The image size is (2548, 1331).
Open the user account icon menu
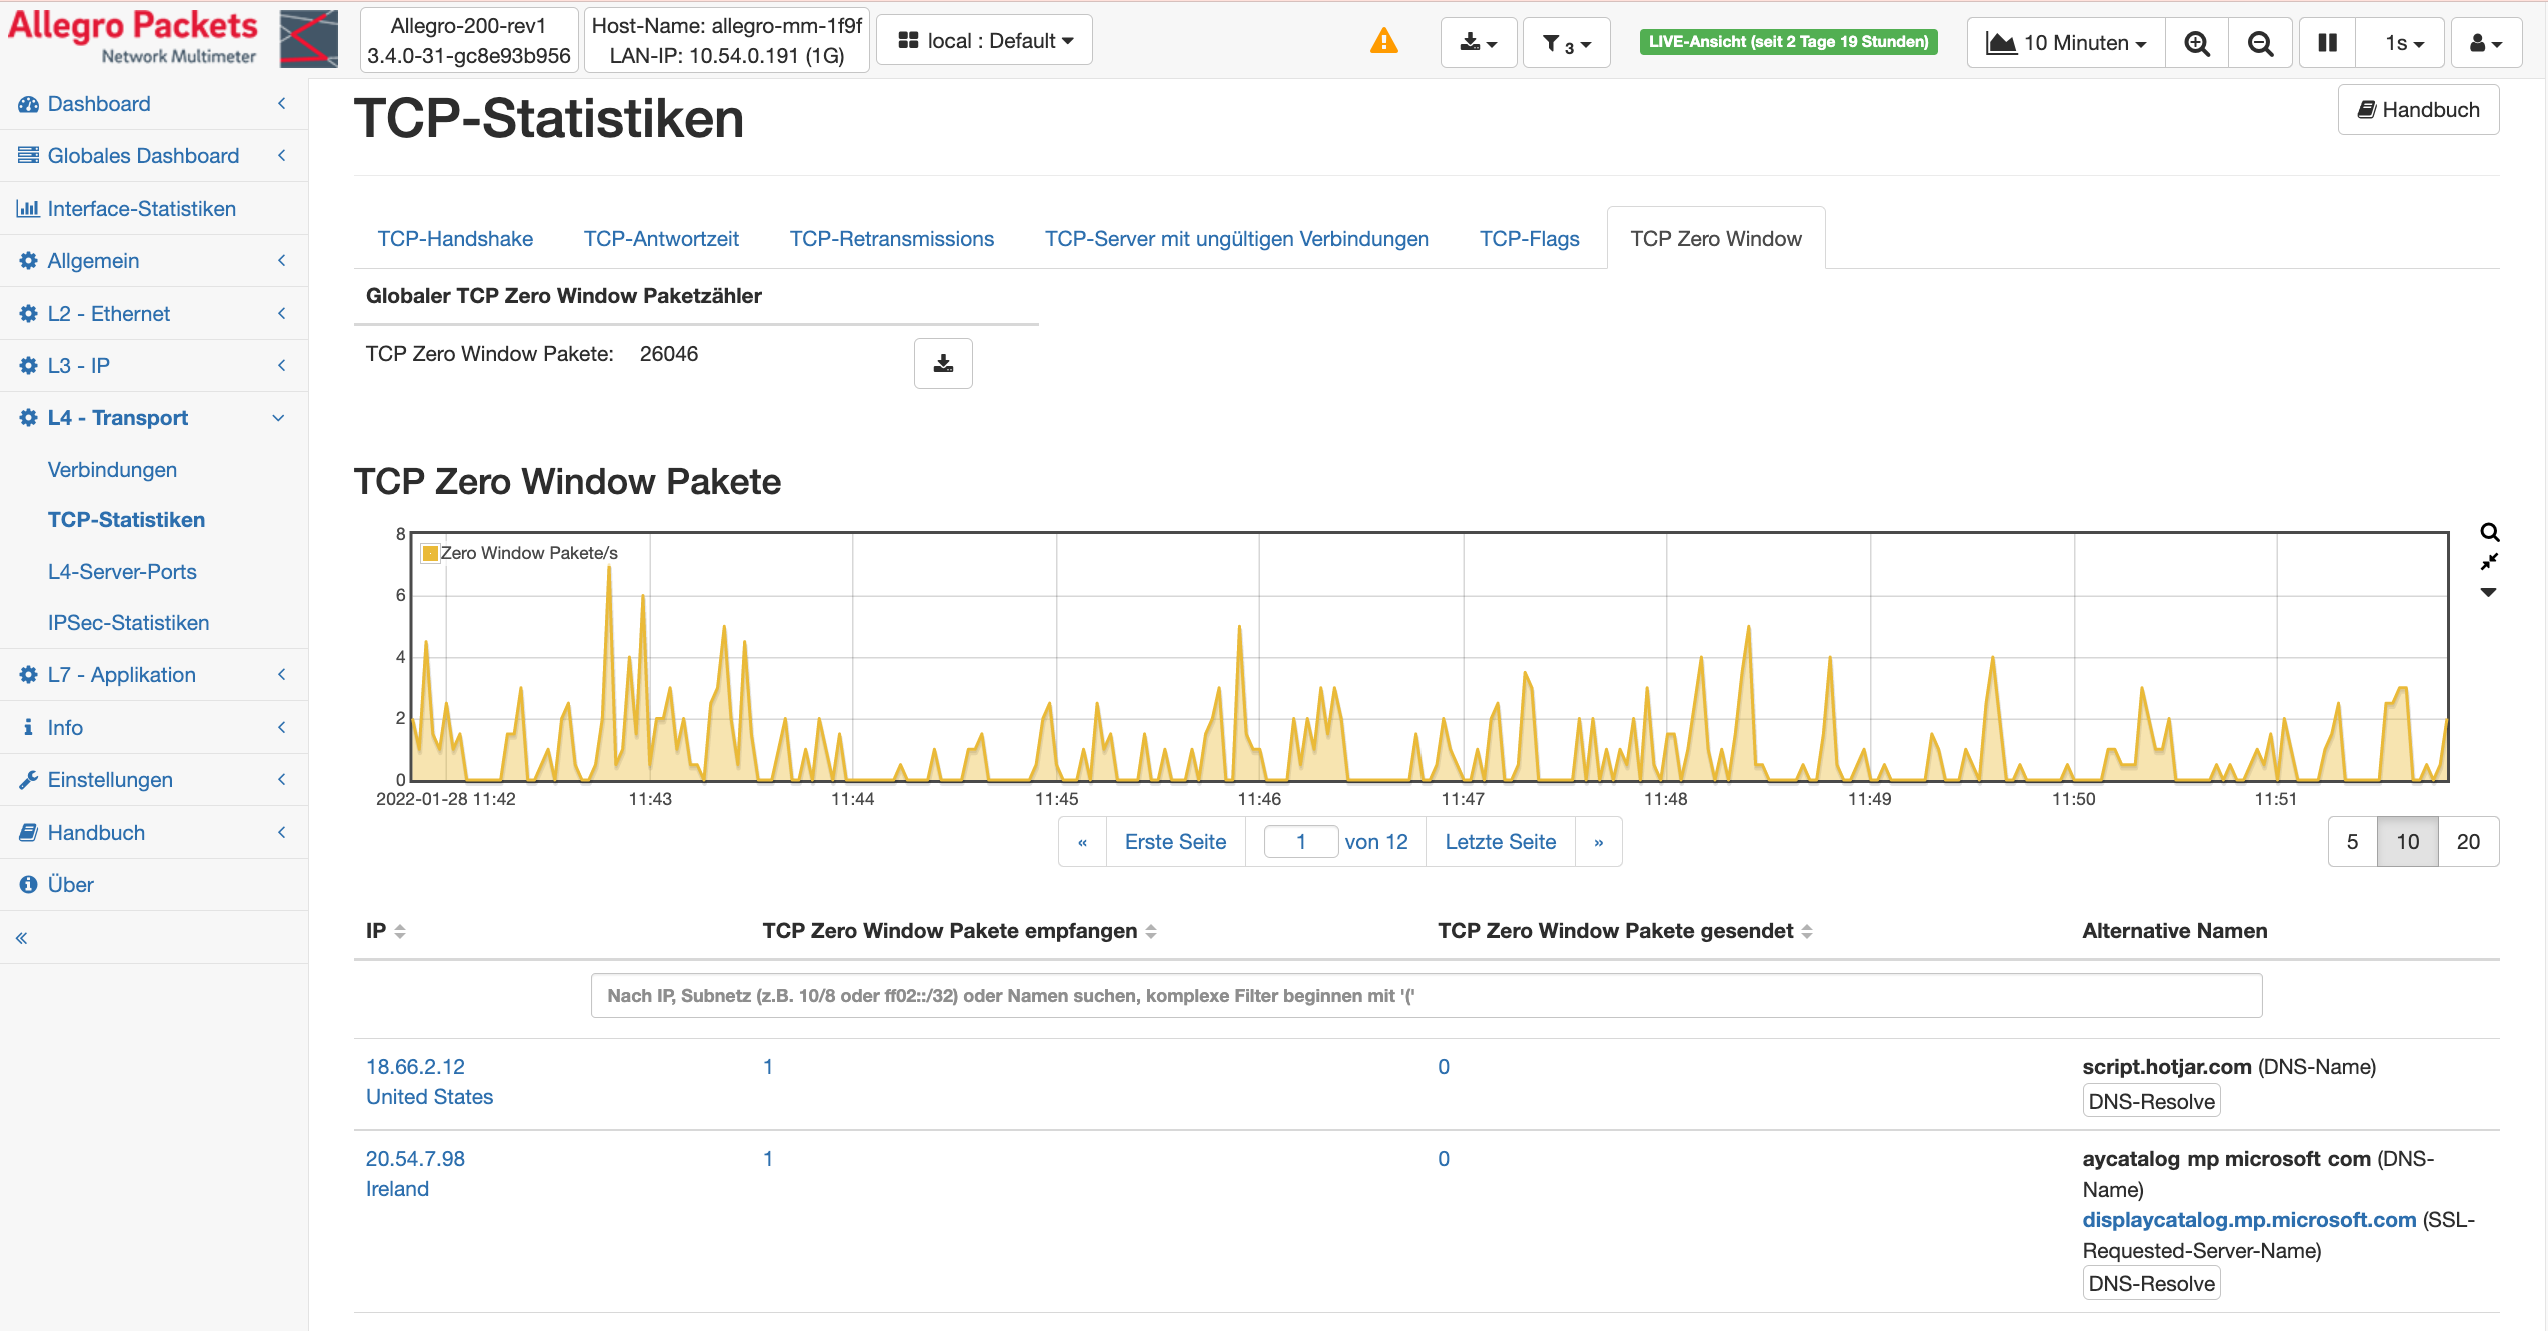(x=2486, y=42)
